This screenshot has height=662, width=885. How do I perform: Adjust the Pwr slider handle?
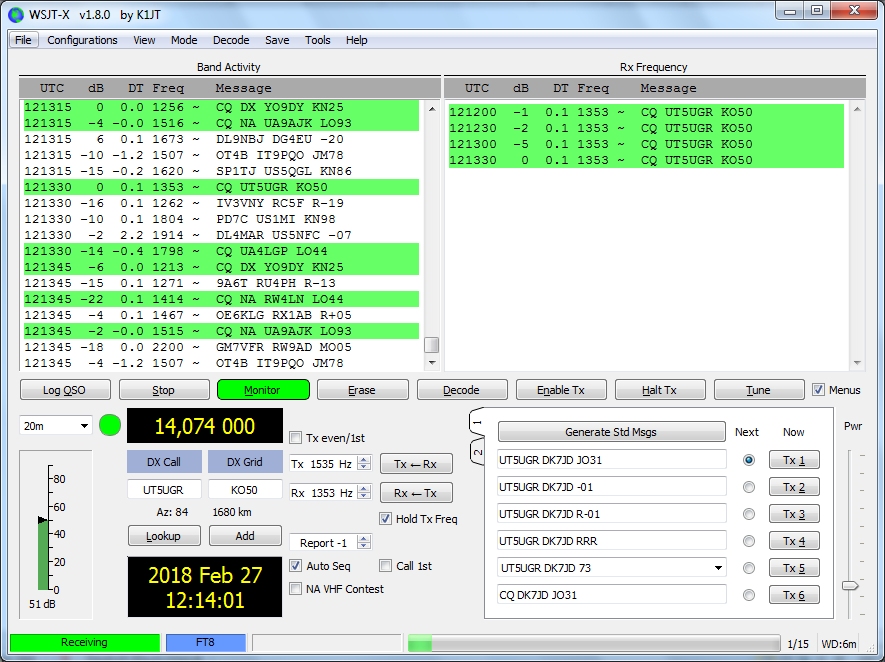pyautogui.click(x=849, y=585)
